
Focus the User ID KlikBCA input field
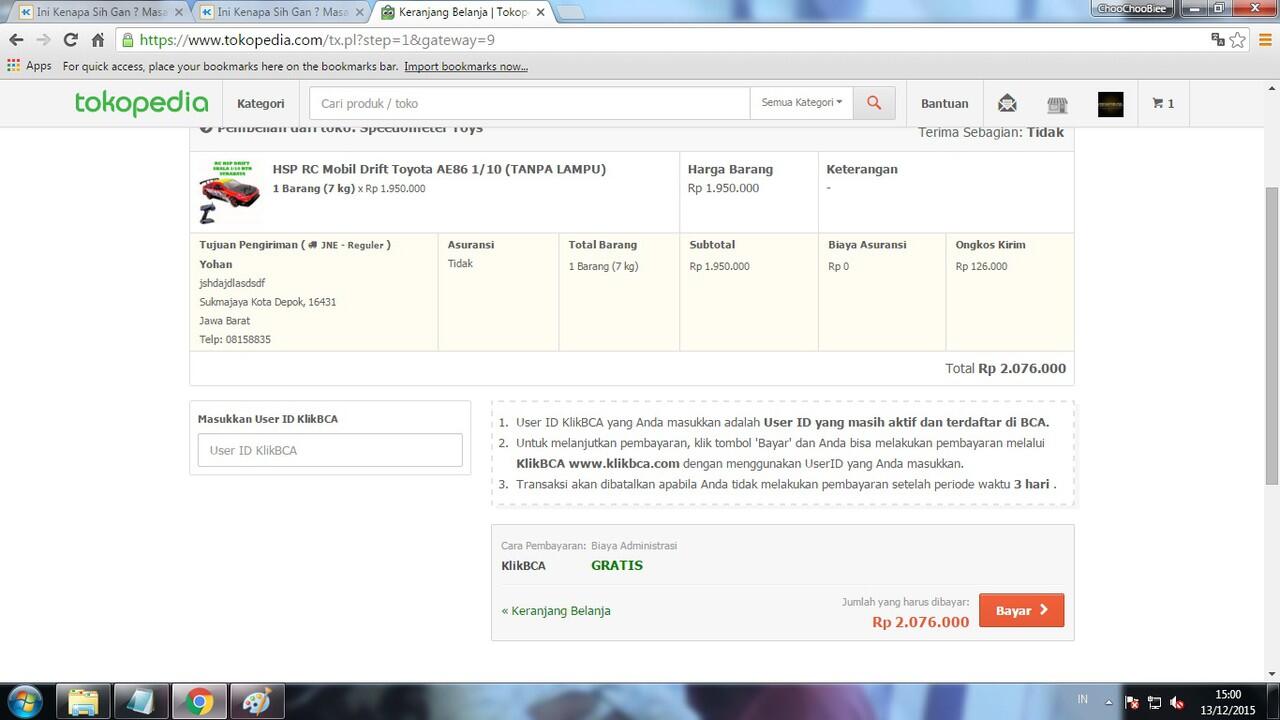click(330, 450)
